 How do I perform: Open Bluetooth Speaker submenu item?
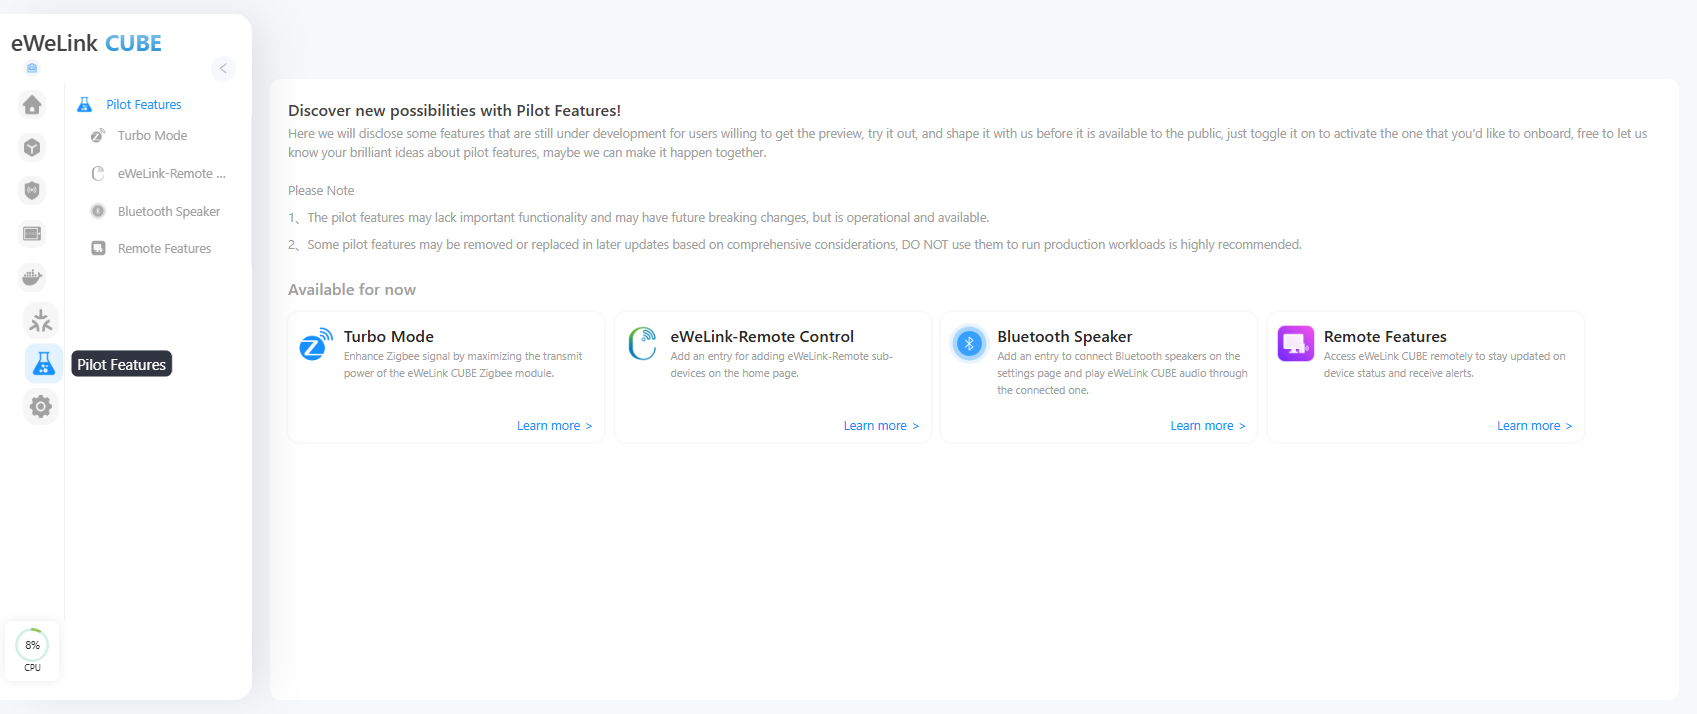click(168, 212)
